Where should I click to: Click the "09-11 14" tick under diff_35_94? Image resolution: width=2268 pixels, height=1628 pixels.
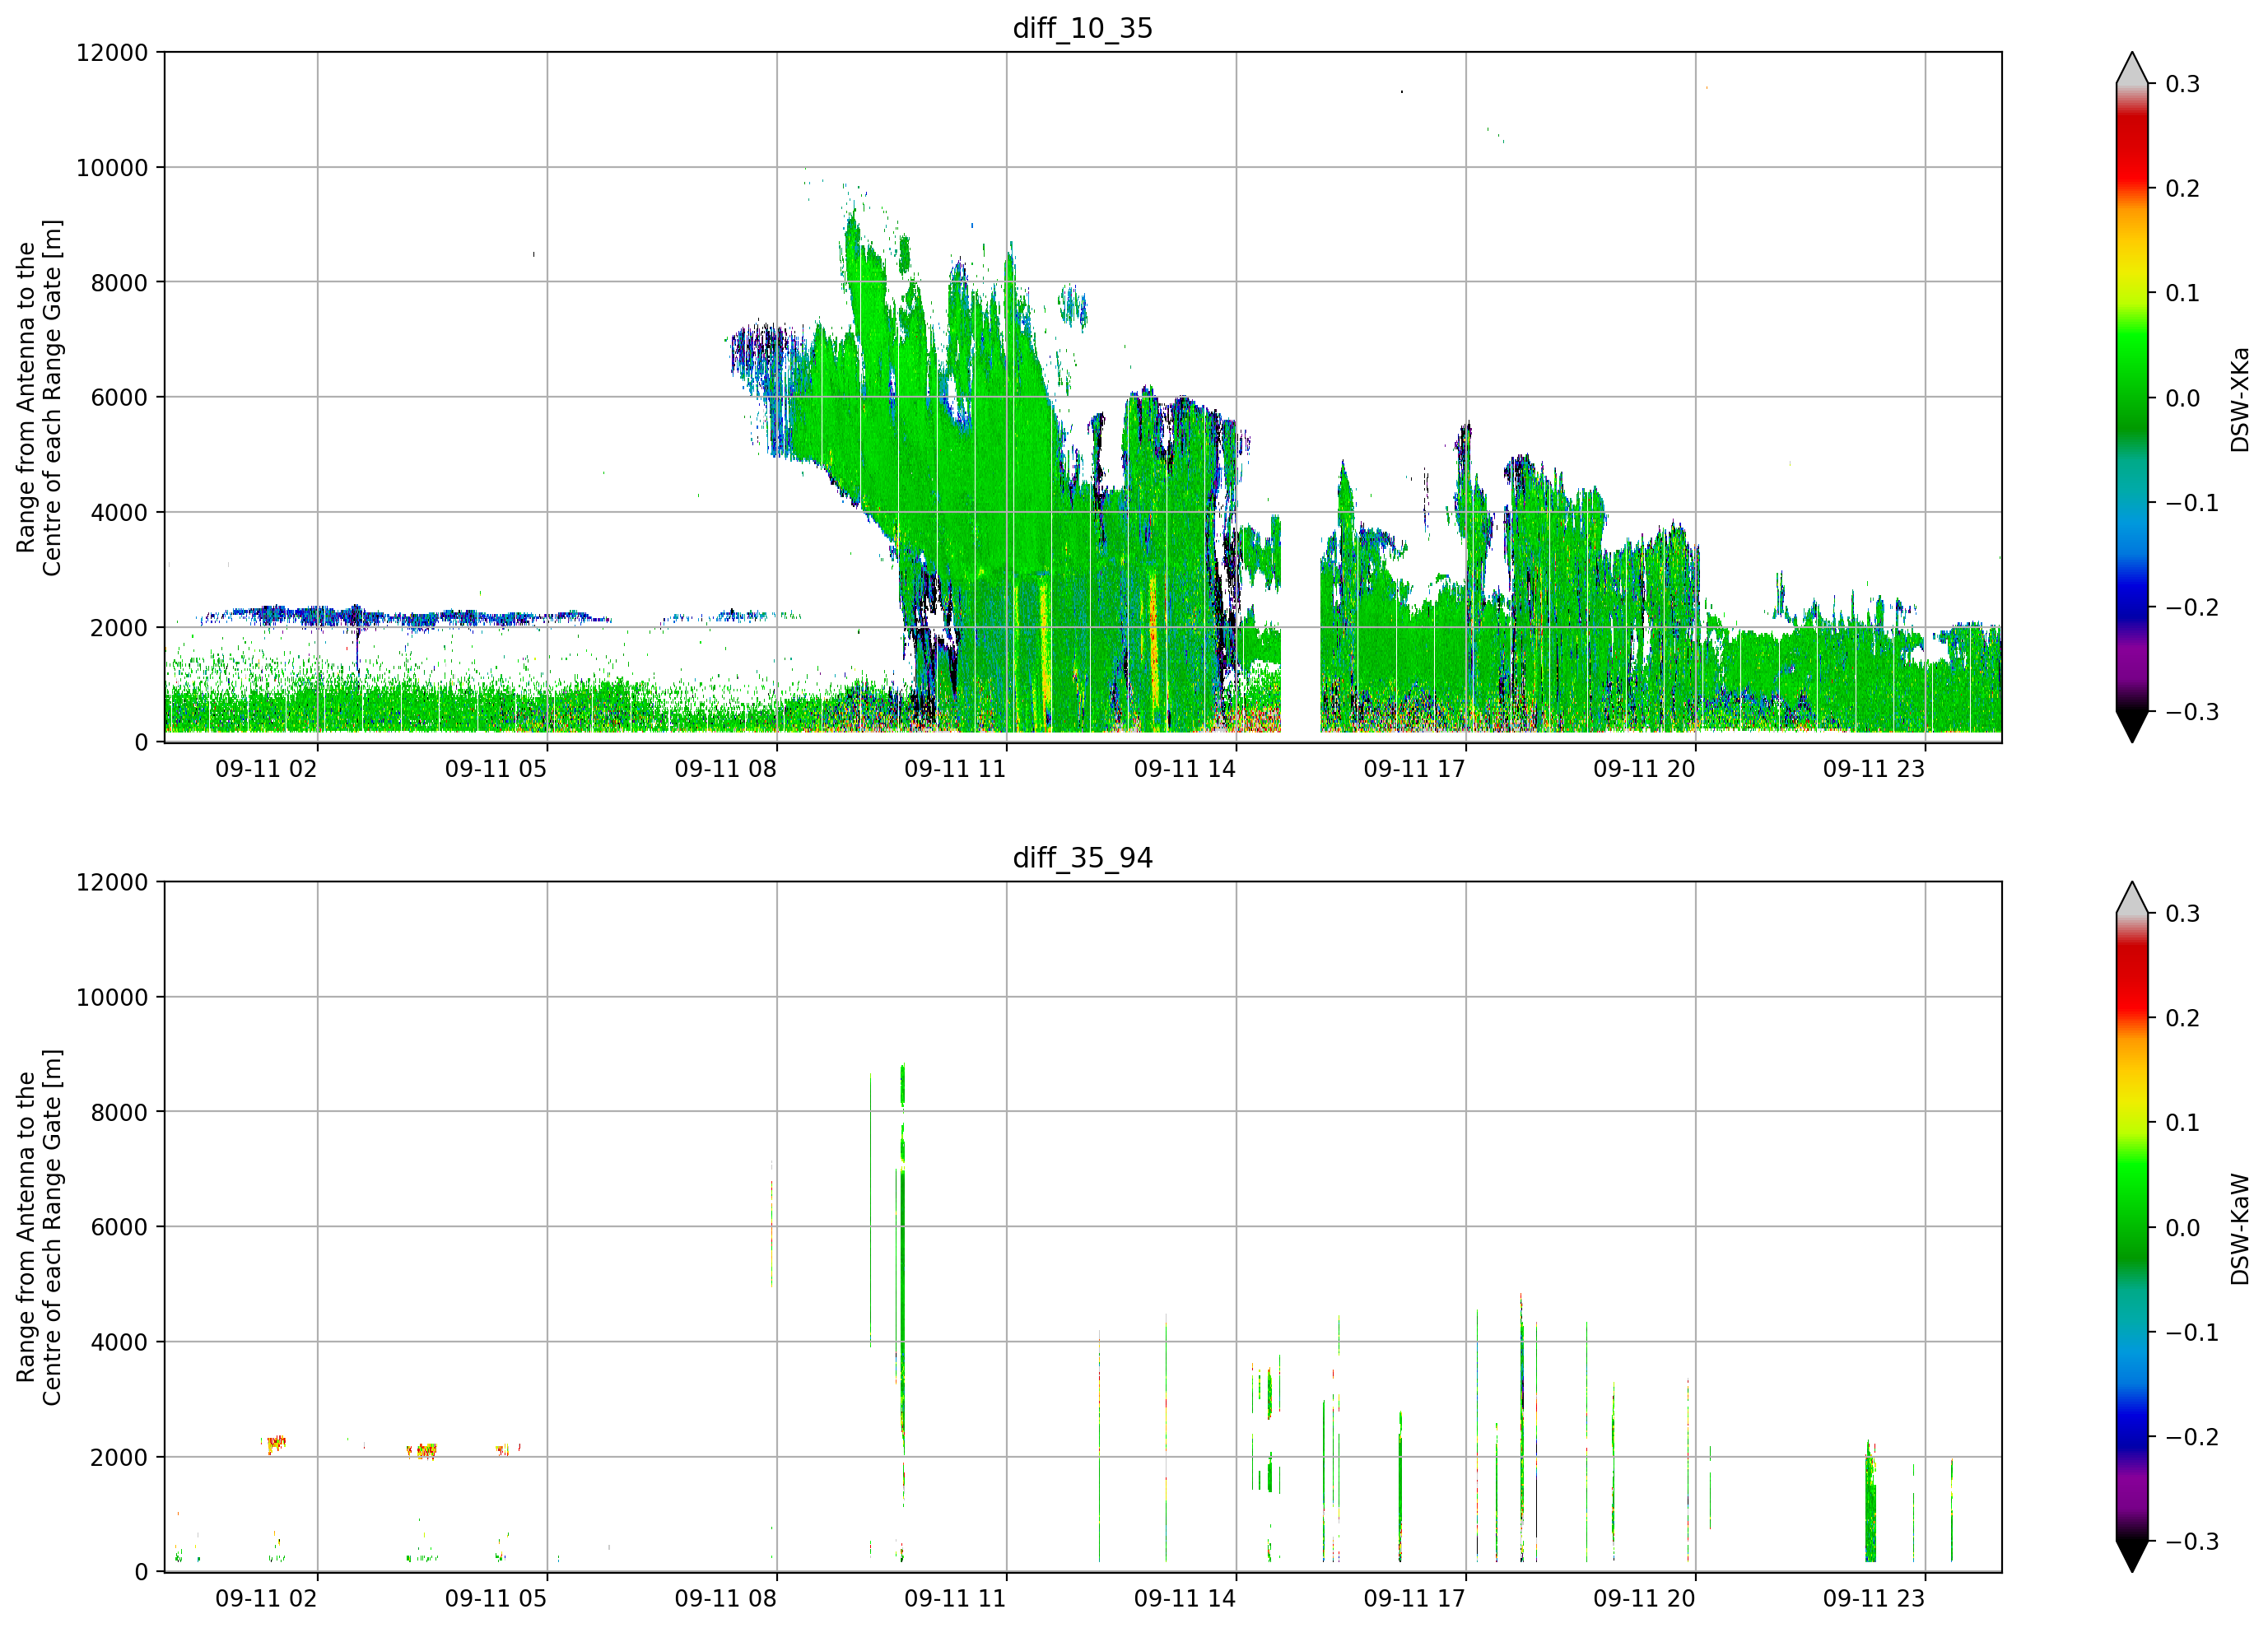click(x=1185, y=1598)
